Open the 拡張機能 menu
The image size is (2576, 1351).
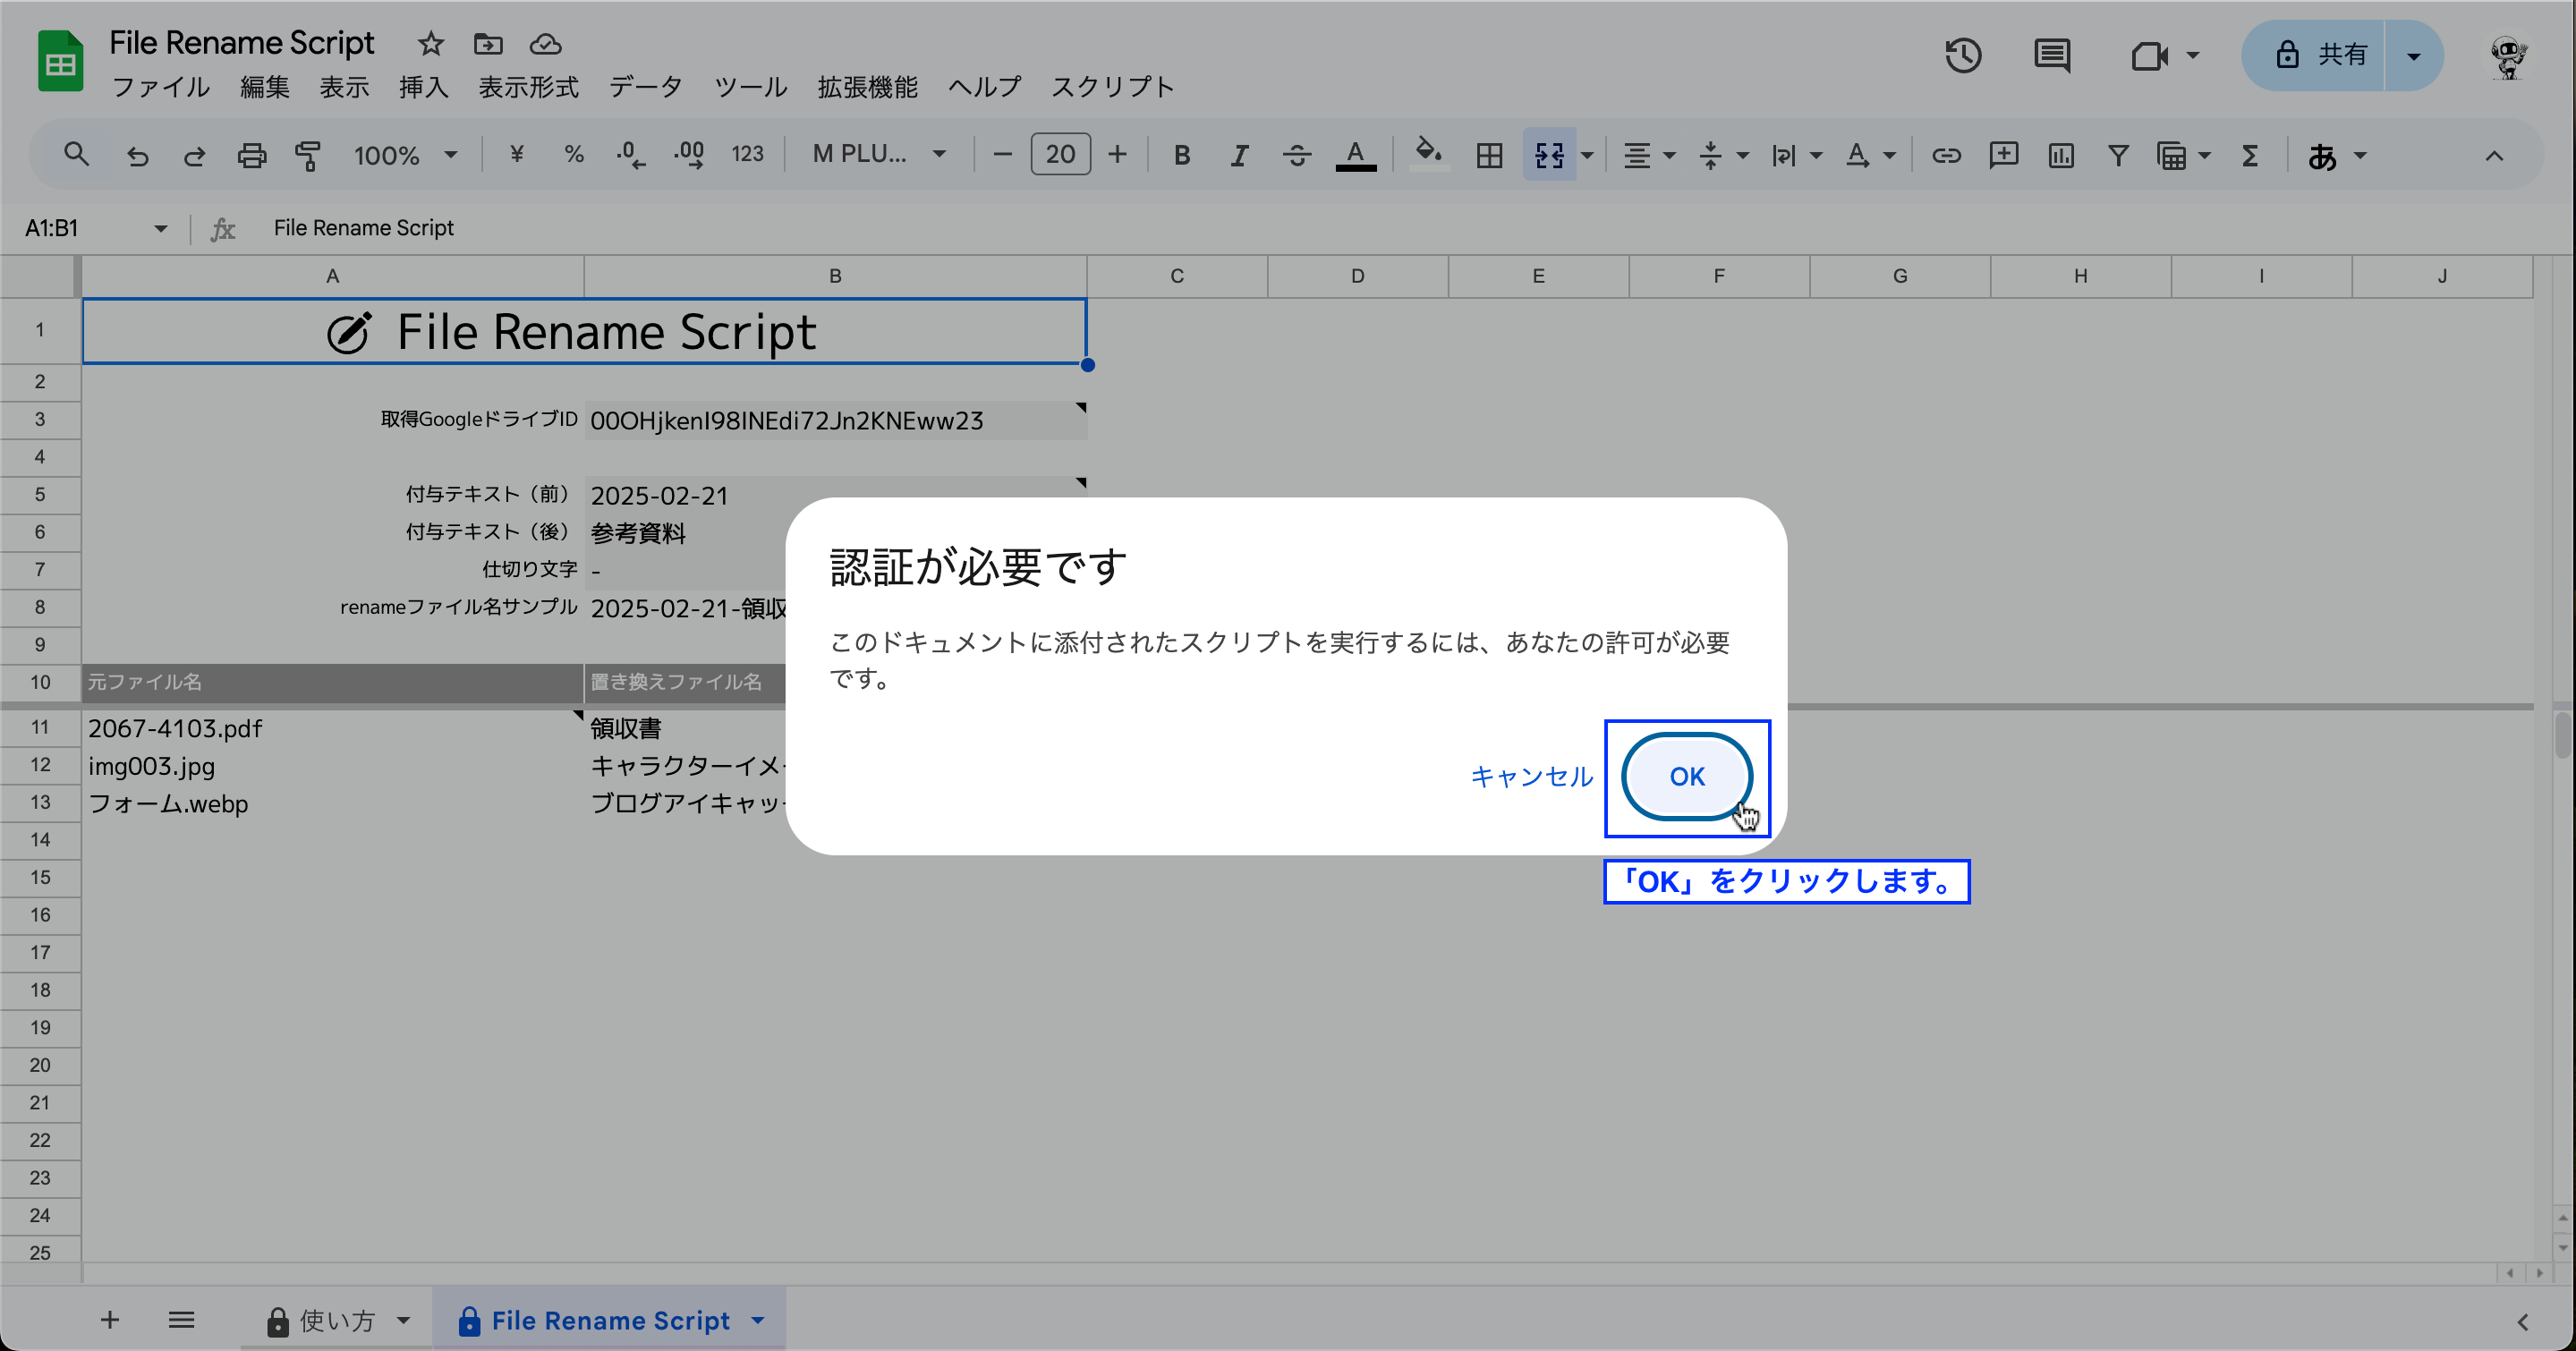(x=867, y=87)
